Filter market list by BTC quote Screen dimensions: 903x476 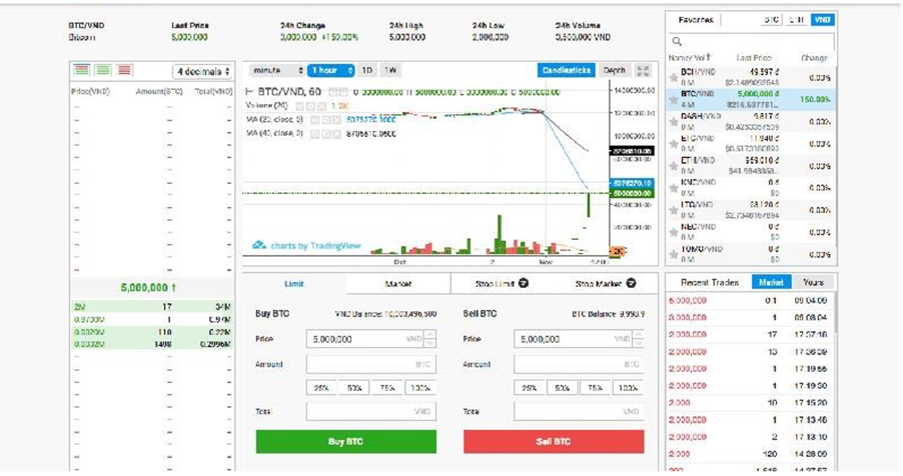(x=771, y=20)
